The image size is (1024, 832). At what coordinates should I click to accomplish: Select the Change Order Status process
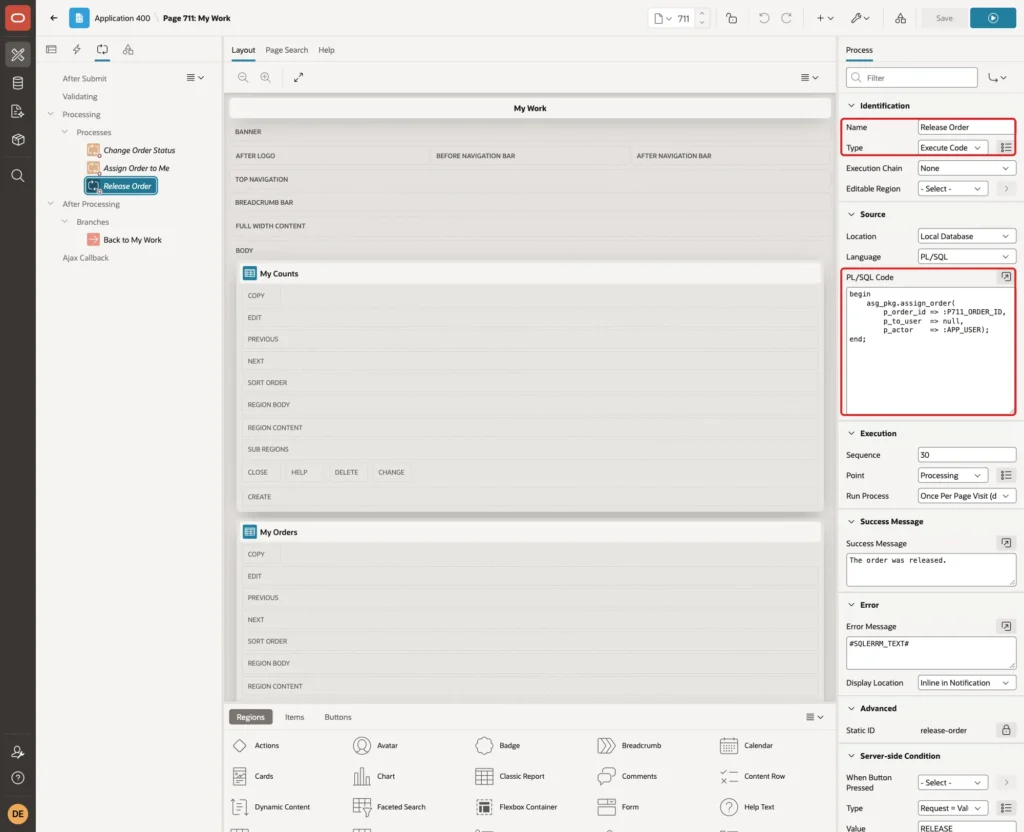point(139,150)
